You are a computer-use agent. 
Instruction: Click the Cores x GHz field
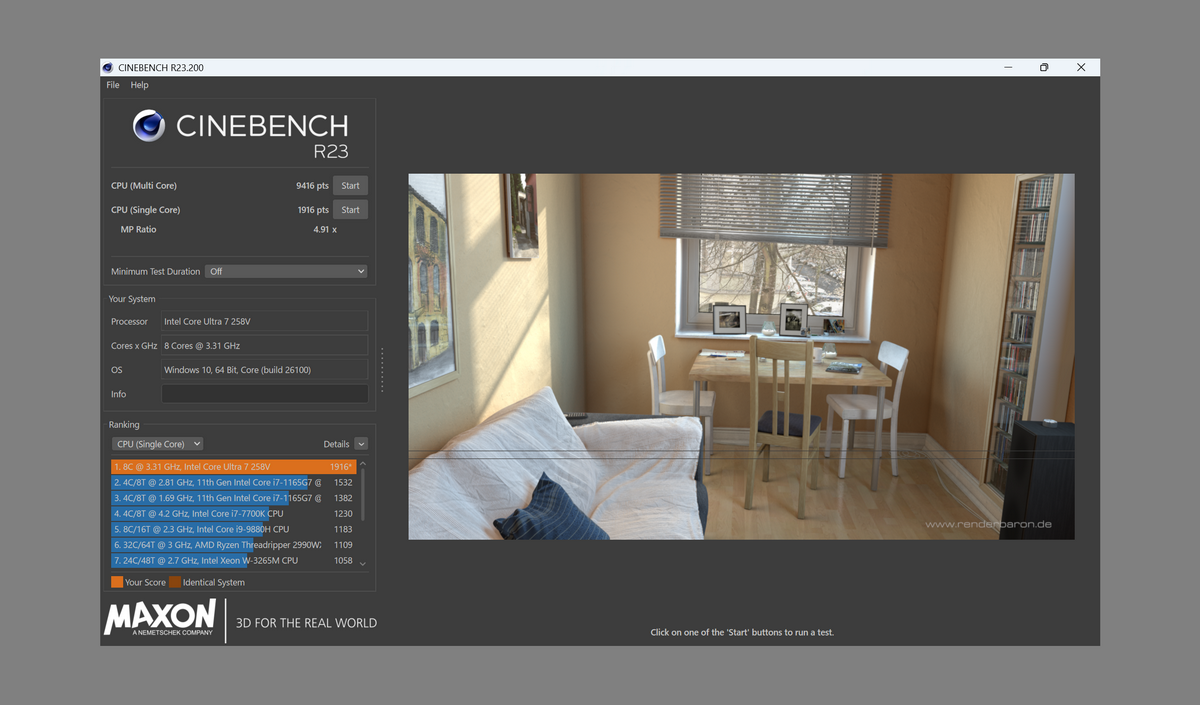coord(265,345)
